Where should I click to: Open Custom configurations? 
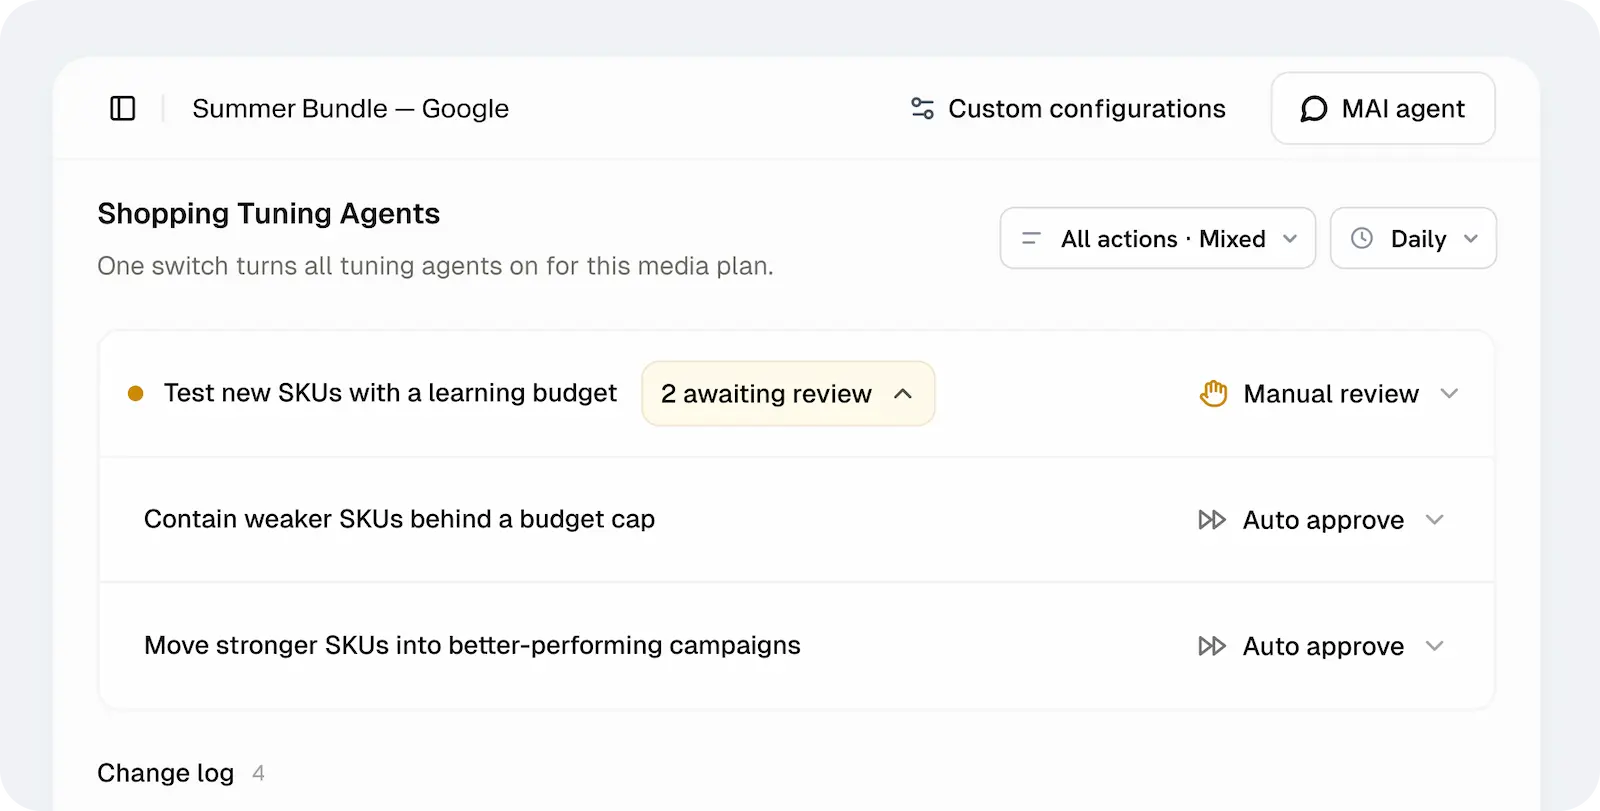tap(1068, 108)
